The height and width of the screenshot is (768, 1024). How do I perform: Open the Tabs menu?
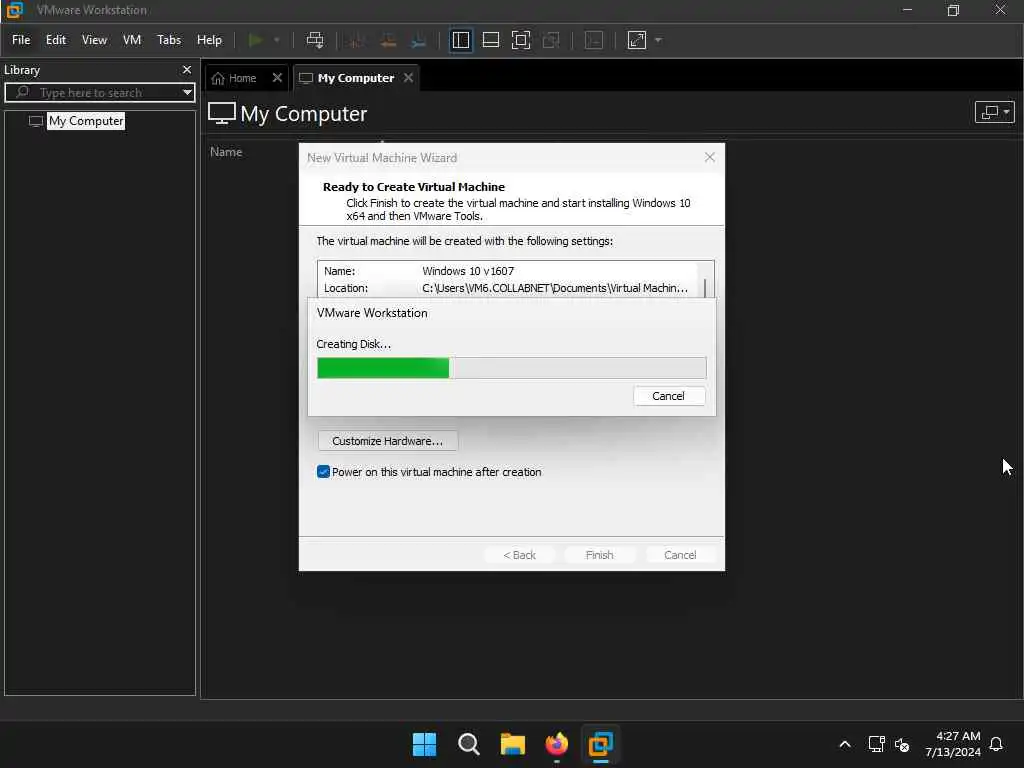pyautogui.click(x=168, y=40)
